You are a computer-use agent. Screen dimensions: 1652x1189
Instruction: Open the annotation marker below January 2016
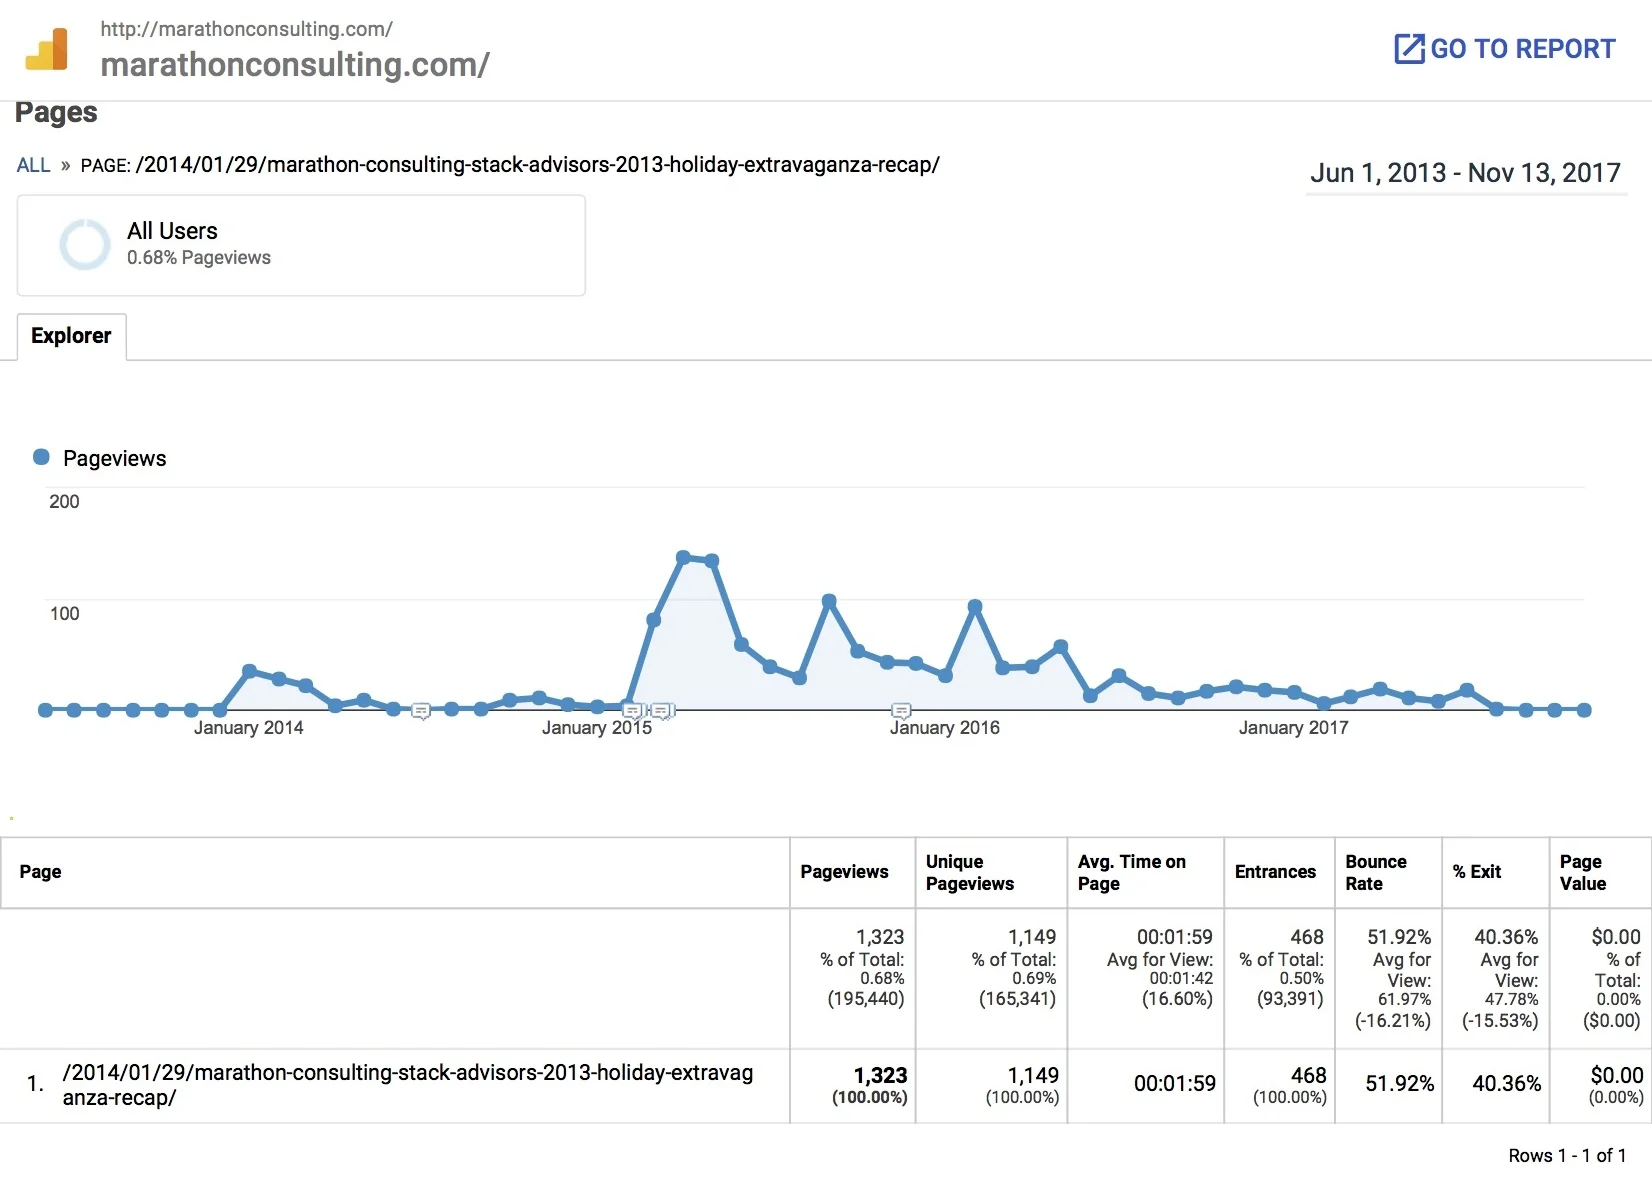click(x=901, y=711)
